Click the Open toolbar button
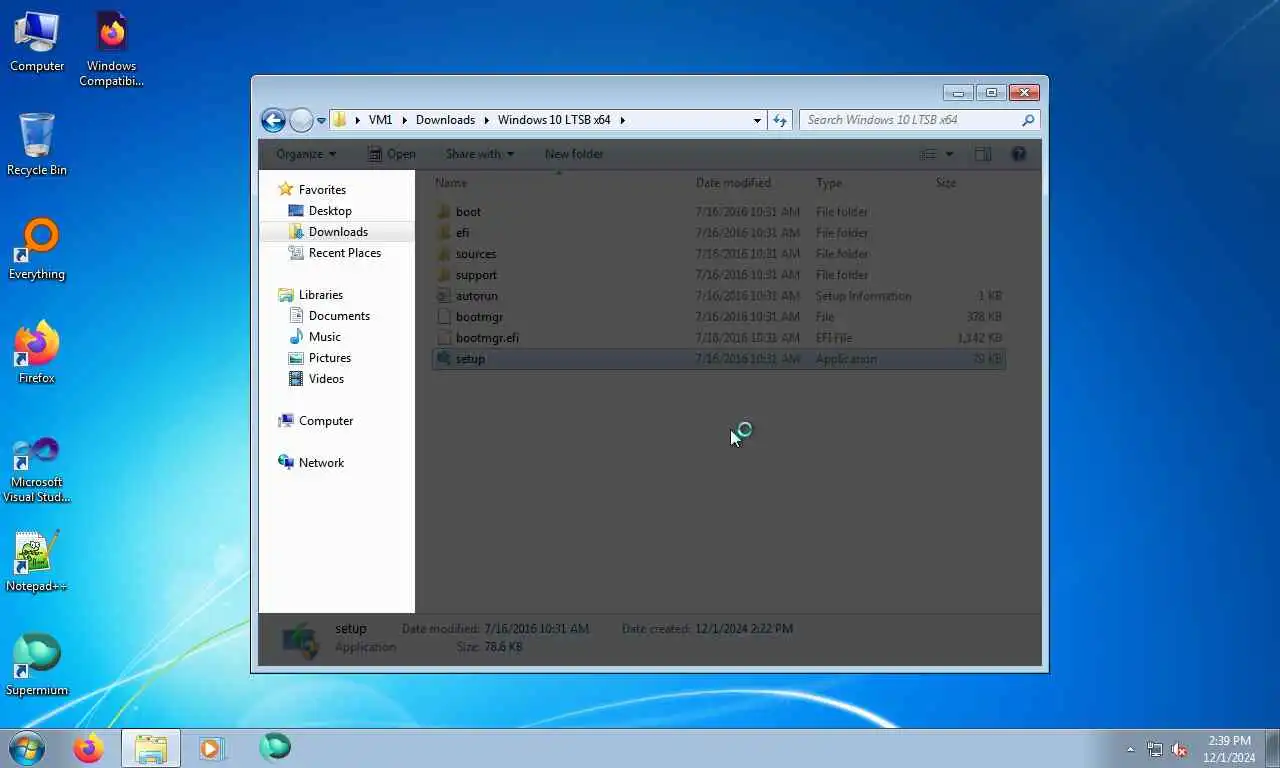Image resolution: width=1280 pixels, height=768 pixels. tap(391, 154)
